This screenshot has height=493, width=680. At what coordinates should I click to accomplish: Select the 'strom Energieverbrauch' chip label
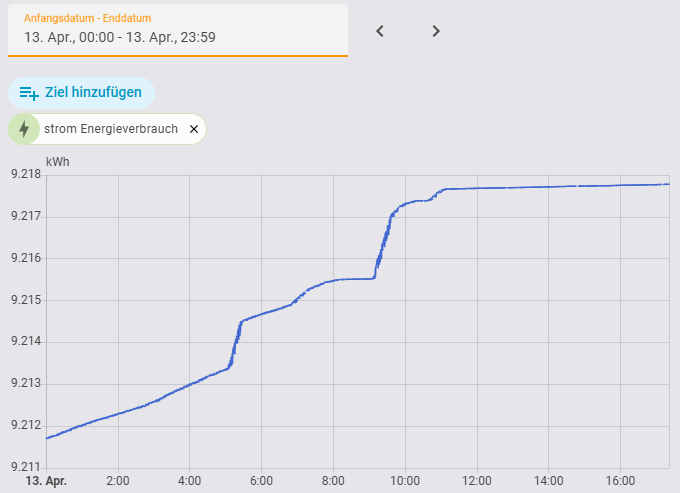click(111, 129)
